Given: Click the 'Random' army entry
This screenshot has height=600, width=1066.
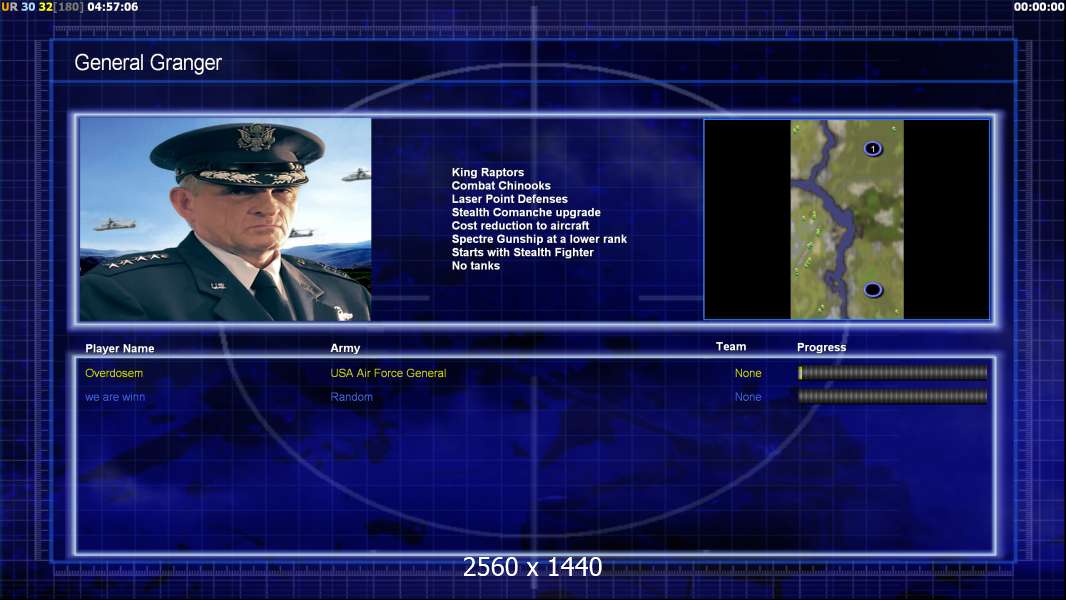Looking at the screenshot, I should (351, 397).
